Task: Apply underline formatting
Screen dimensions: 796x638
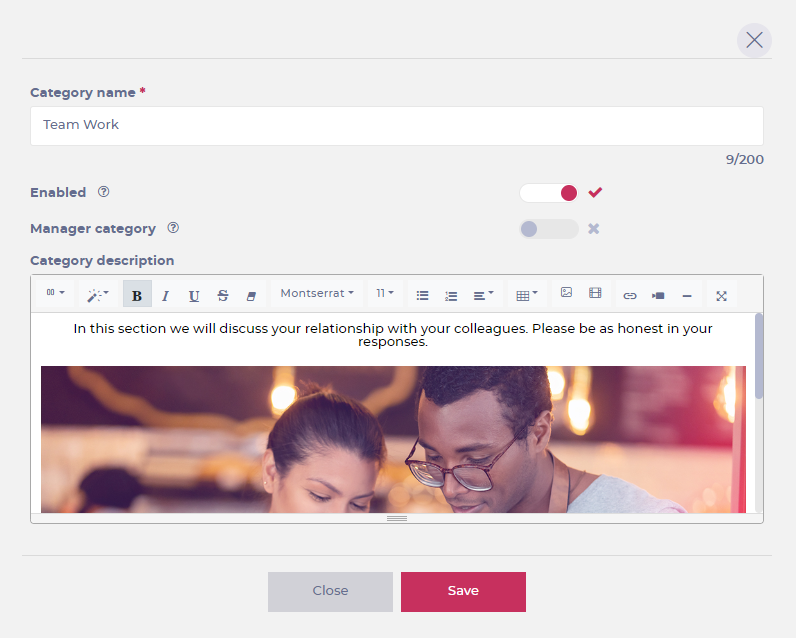Action: click(x=194, y=295)
